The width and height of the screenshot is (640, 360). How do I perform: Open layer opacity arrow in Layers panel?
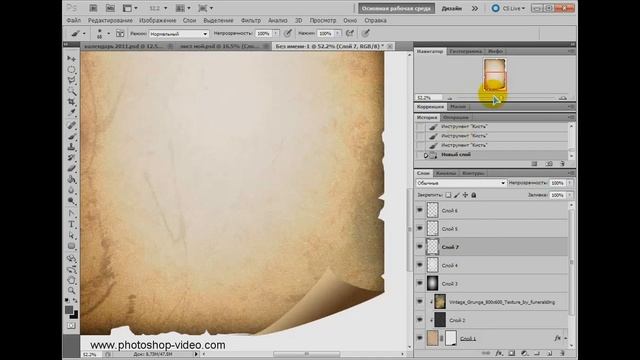570,183
